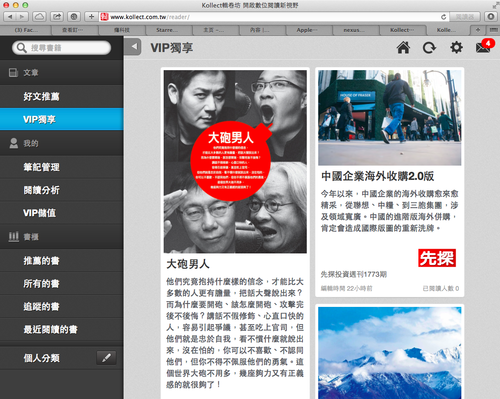Open 推薦的書 in sidebar

(x=62, y=261)
